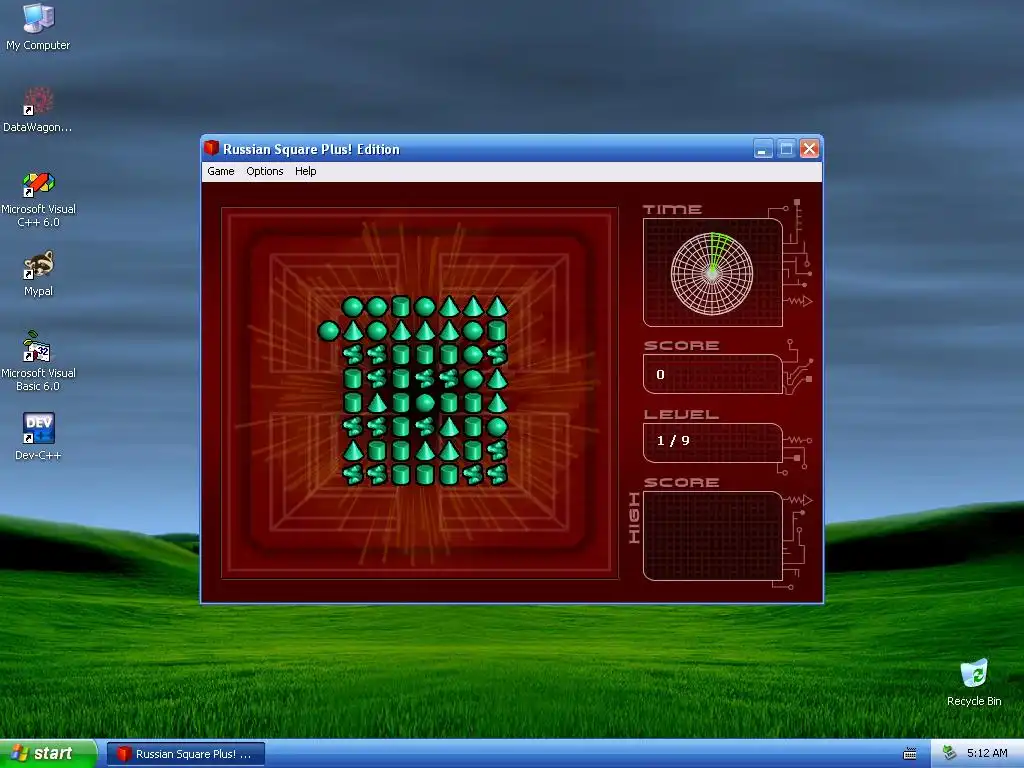Click the clock showing 5:12 AM
The image size is (1024, 768).
tap(987, 753)
